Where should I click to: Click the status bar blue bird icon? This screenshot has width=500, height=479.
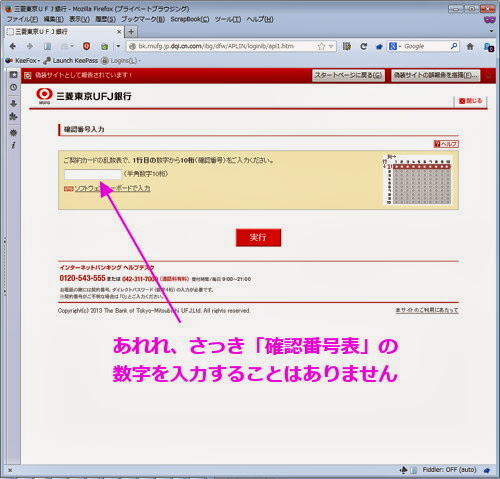pos(487,470)
